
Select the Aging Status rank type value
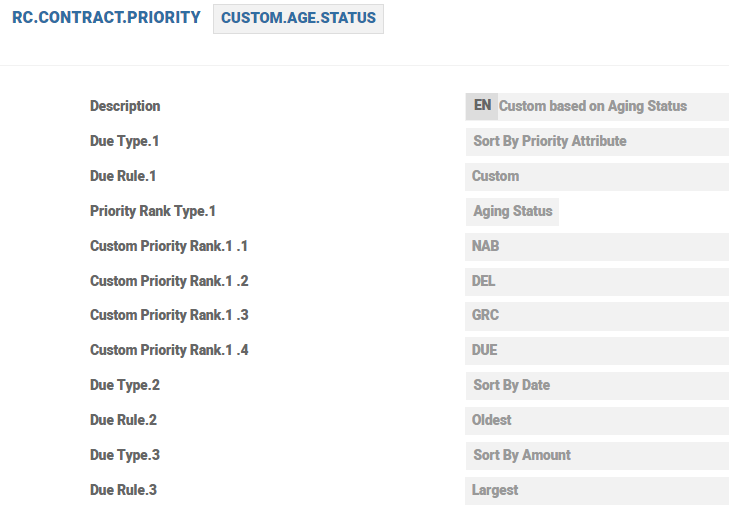[x=513, y=211]
